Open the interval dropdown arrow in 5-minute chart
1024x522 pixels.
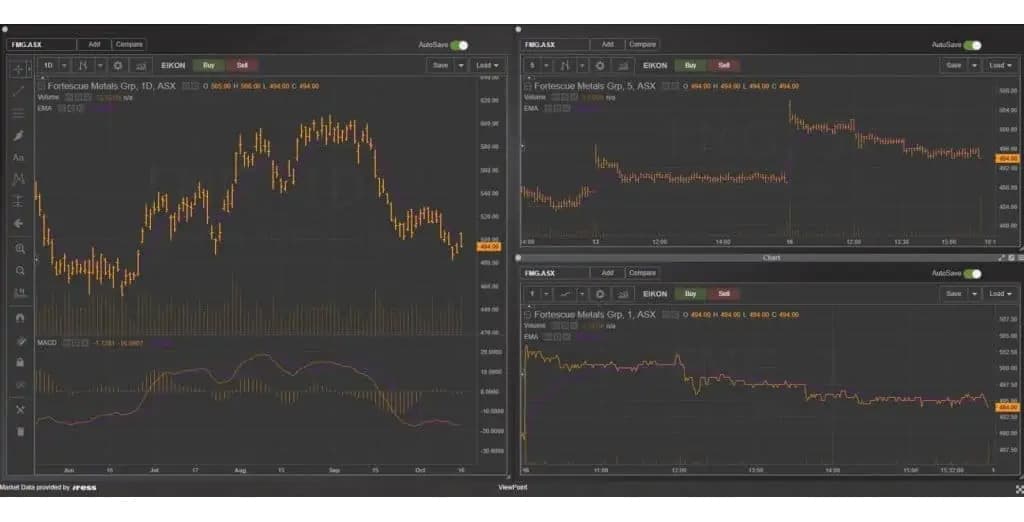[546, 65]
